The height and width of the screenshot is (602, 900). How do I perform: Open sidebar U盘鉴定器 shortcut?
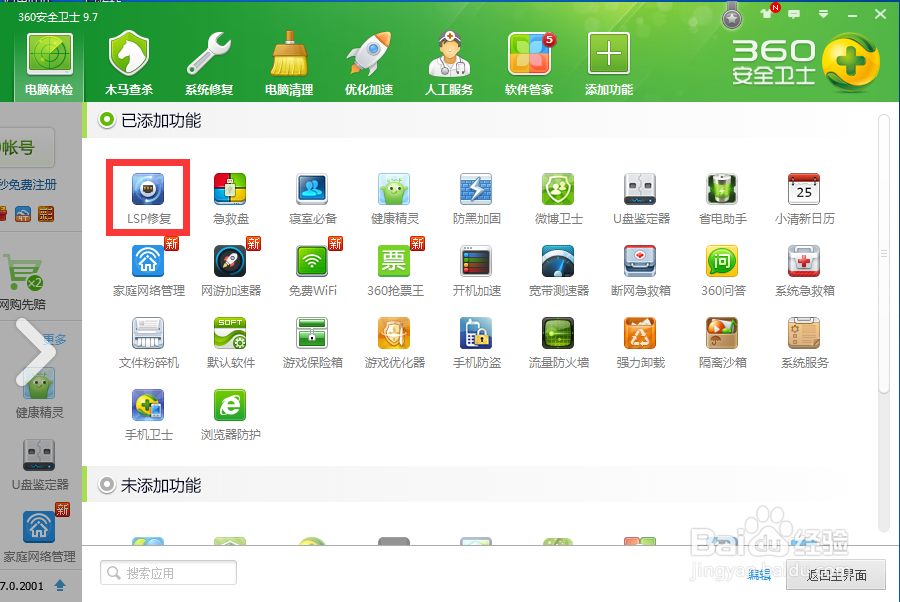click(x=40, y=465)
